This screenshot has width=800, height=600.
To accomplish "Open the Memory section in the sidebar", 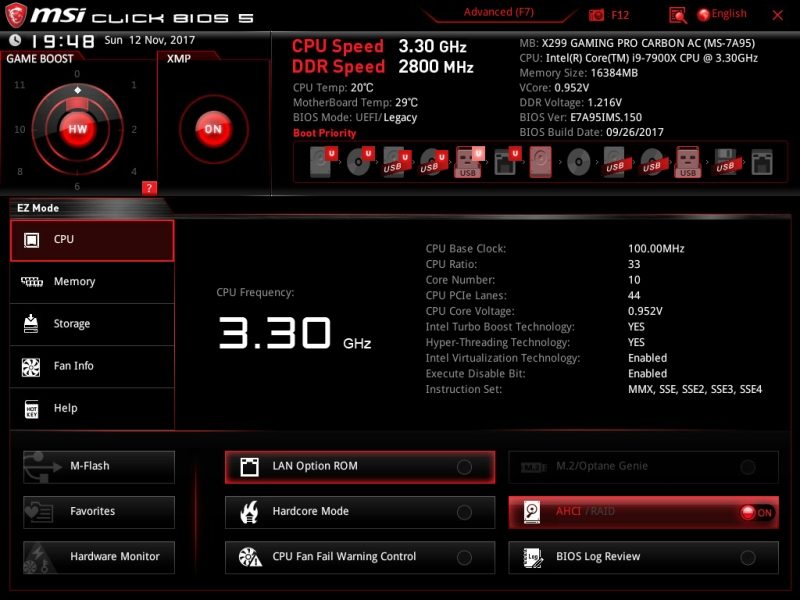I will click(92, 282).
